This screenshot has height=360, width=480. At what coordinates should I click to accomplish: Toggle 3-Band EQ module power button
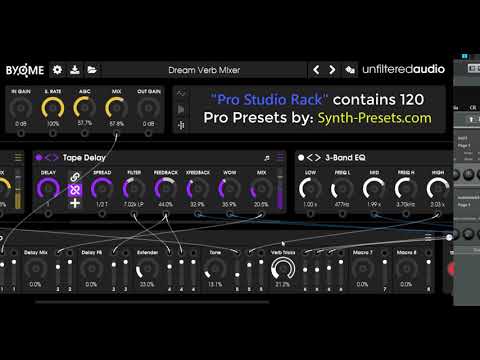[x=301, y=157]
